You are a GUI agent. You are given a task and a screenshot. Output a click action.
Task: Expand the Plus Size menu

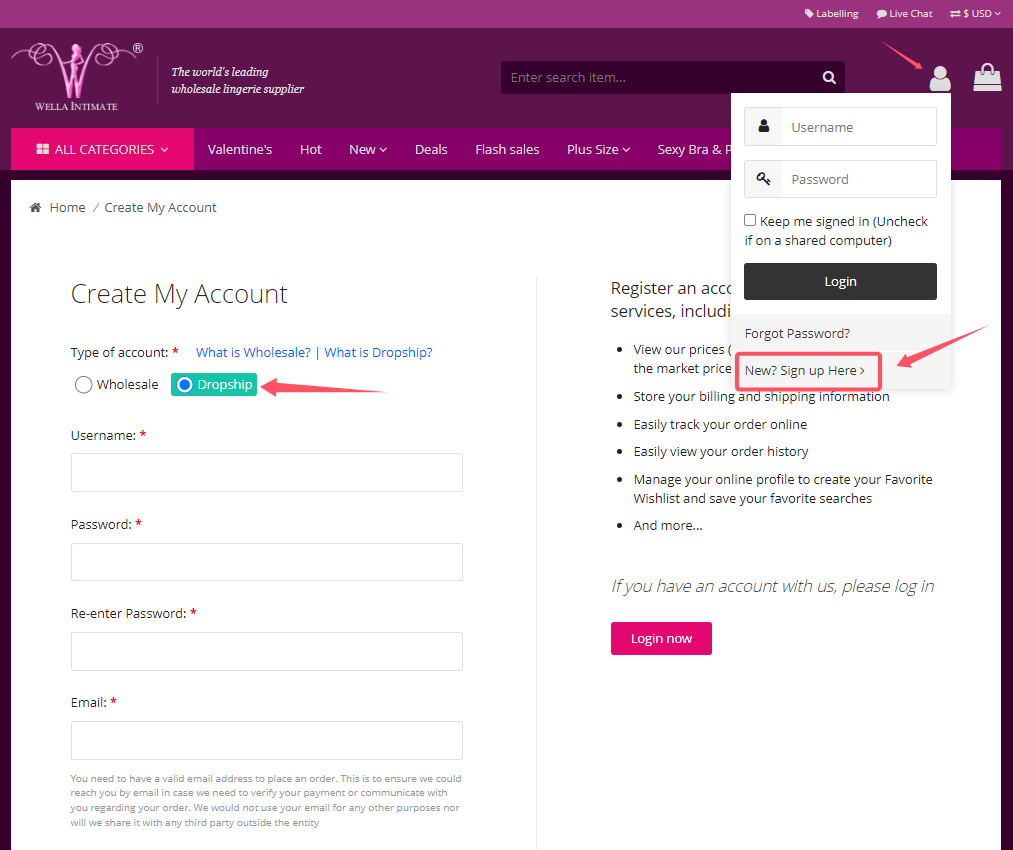[x=598, y=149]
